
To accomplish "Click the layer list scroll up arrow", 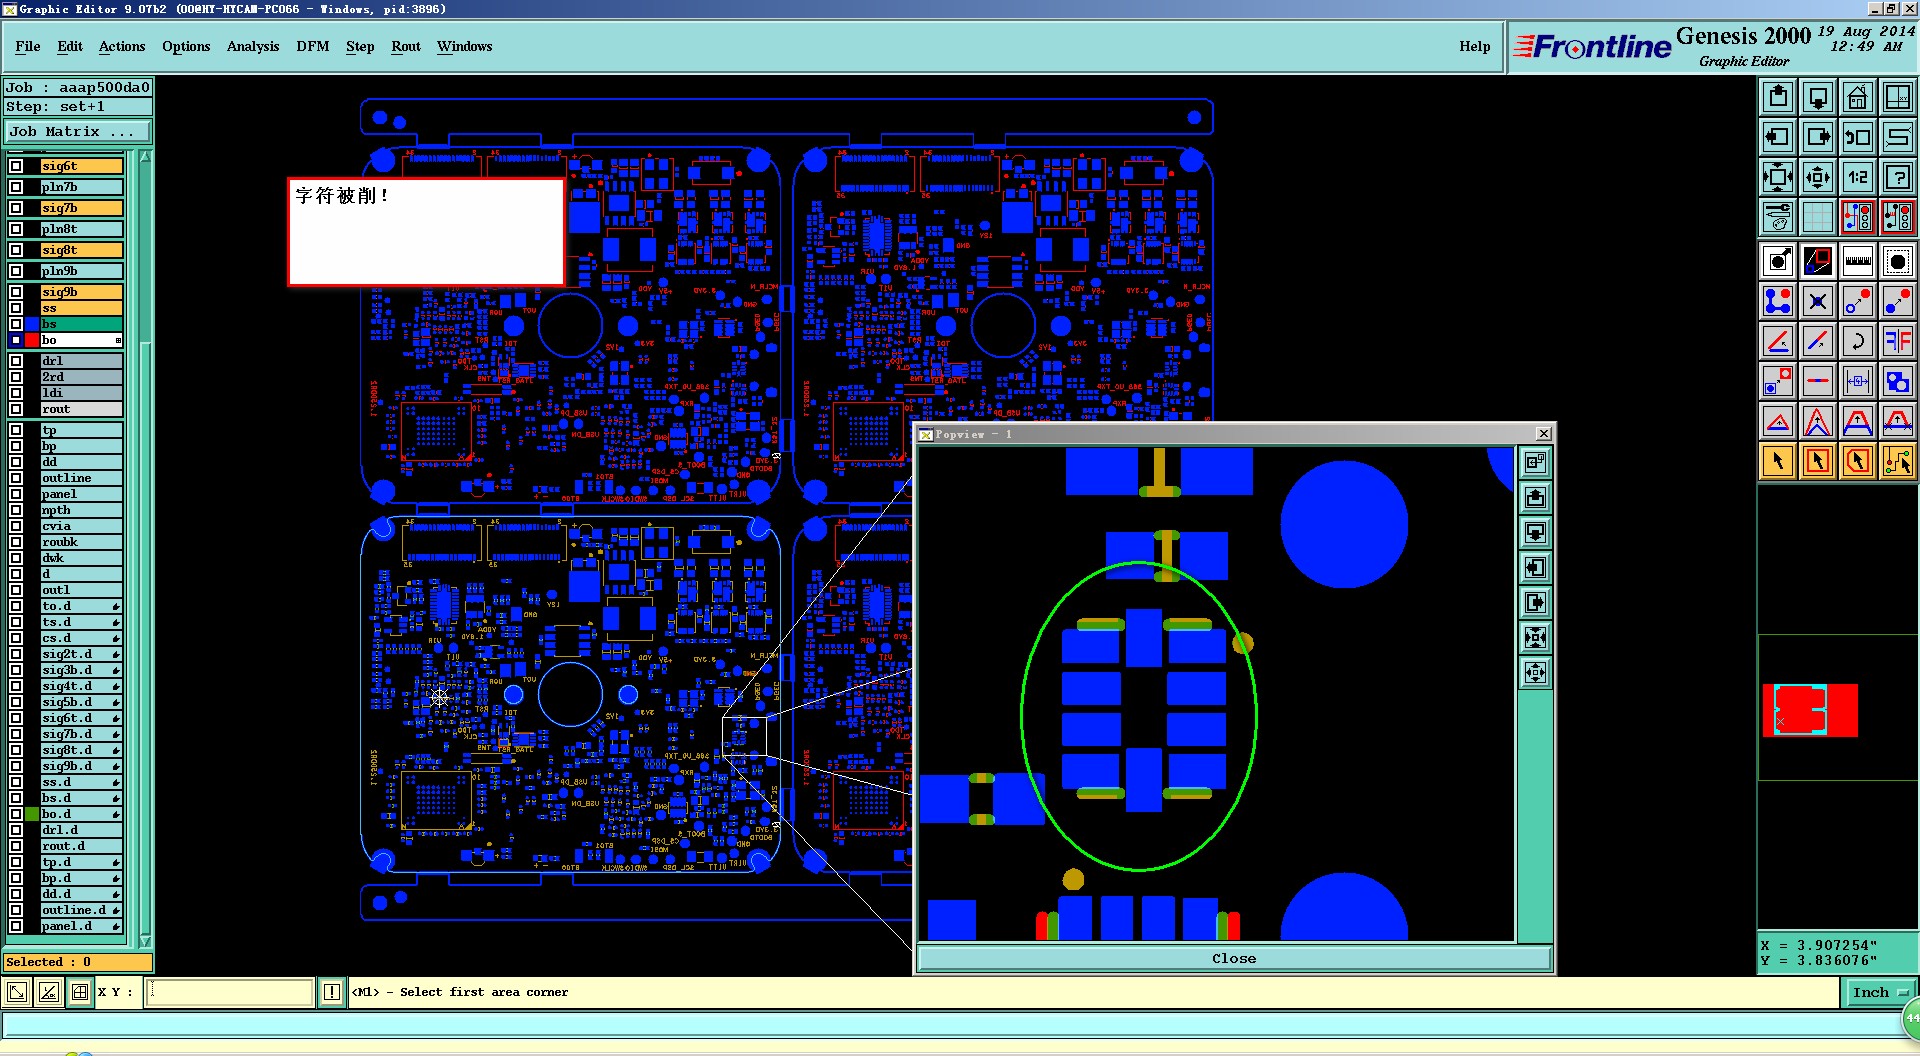I will 145,157.
